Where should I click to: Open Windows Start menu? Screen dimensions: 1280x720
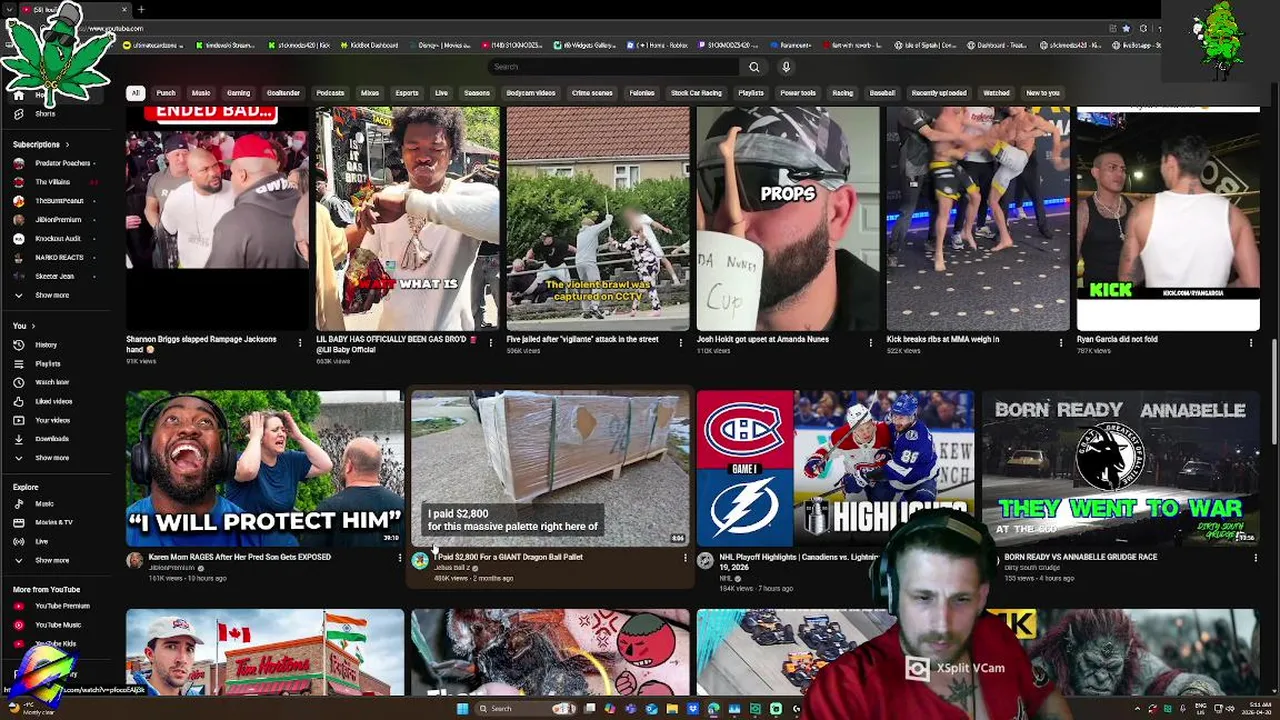(462, 709)
